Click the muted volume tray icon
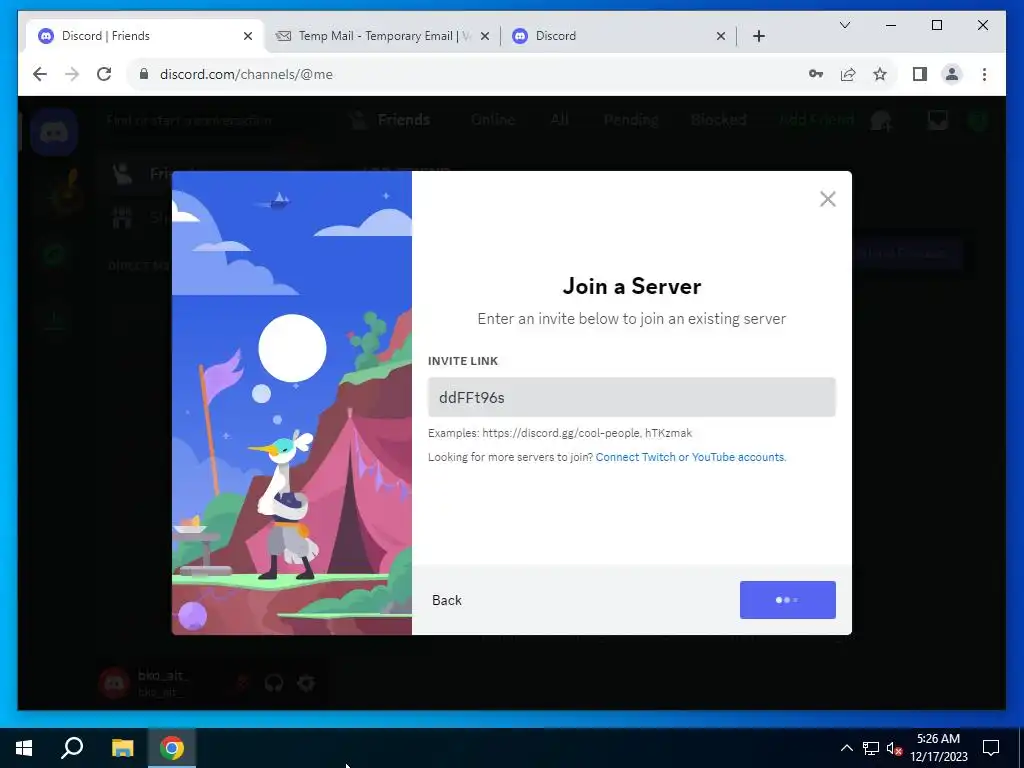Image resolution: width=1024 pixels, height=768 pixels. tap(894, 748)
